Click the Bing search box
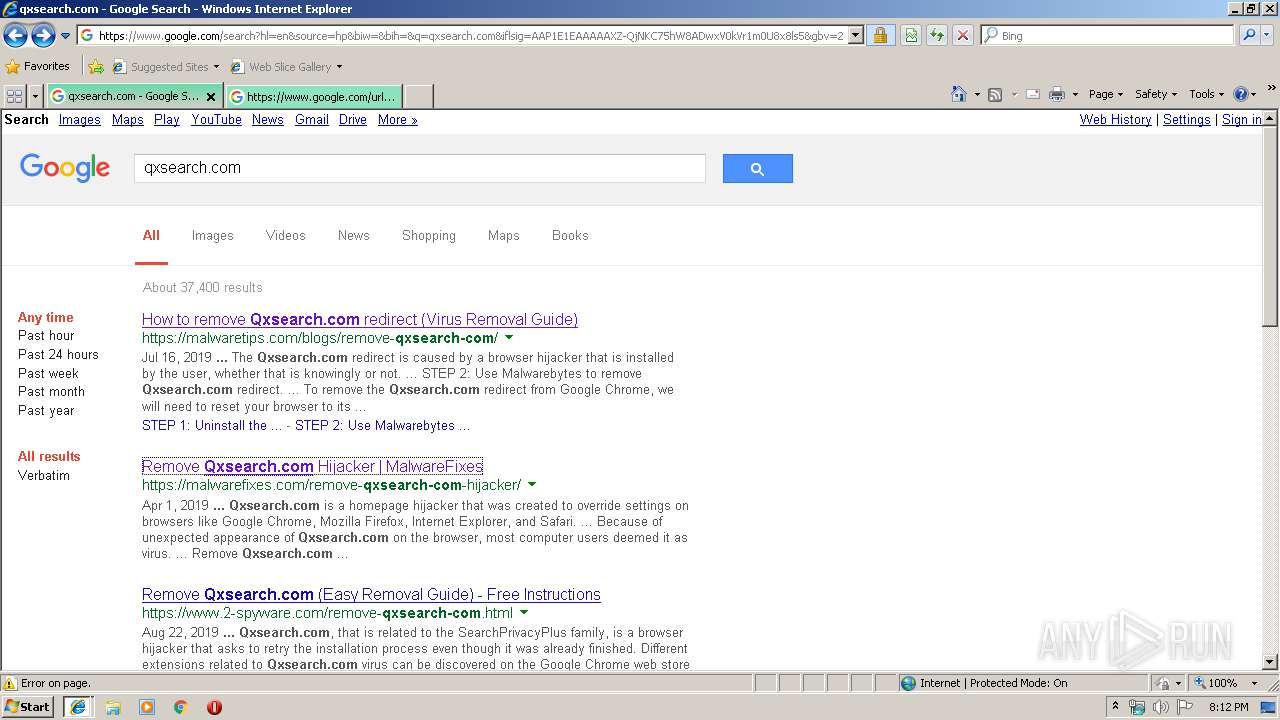Viewport: 1280px width, 720px height. click(x=1108, y=35)
